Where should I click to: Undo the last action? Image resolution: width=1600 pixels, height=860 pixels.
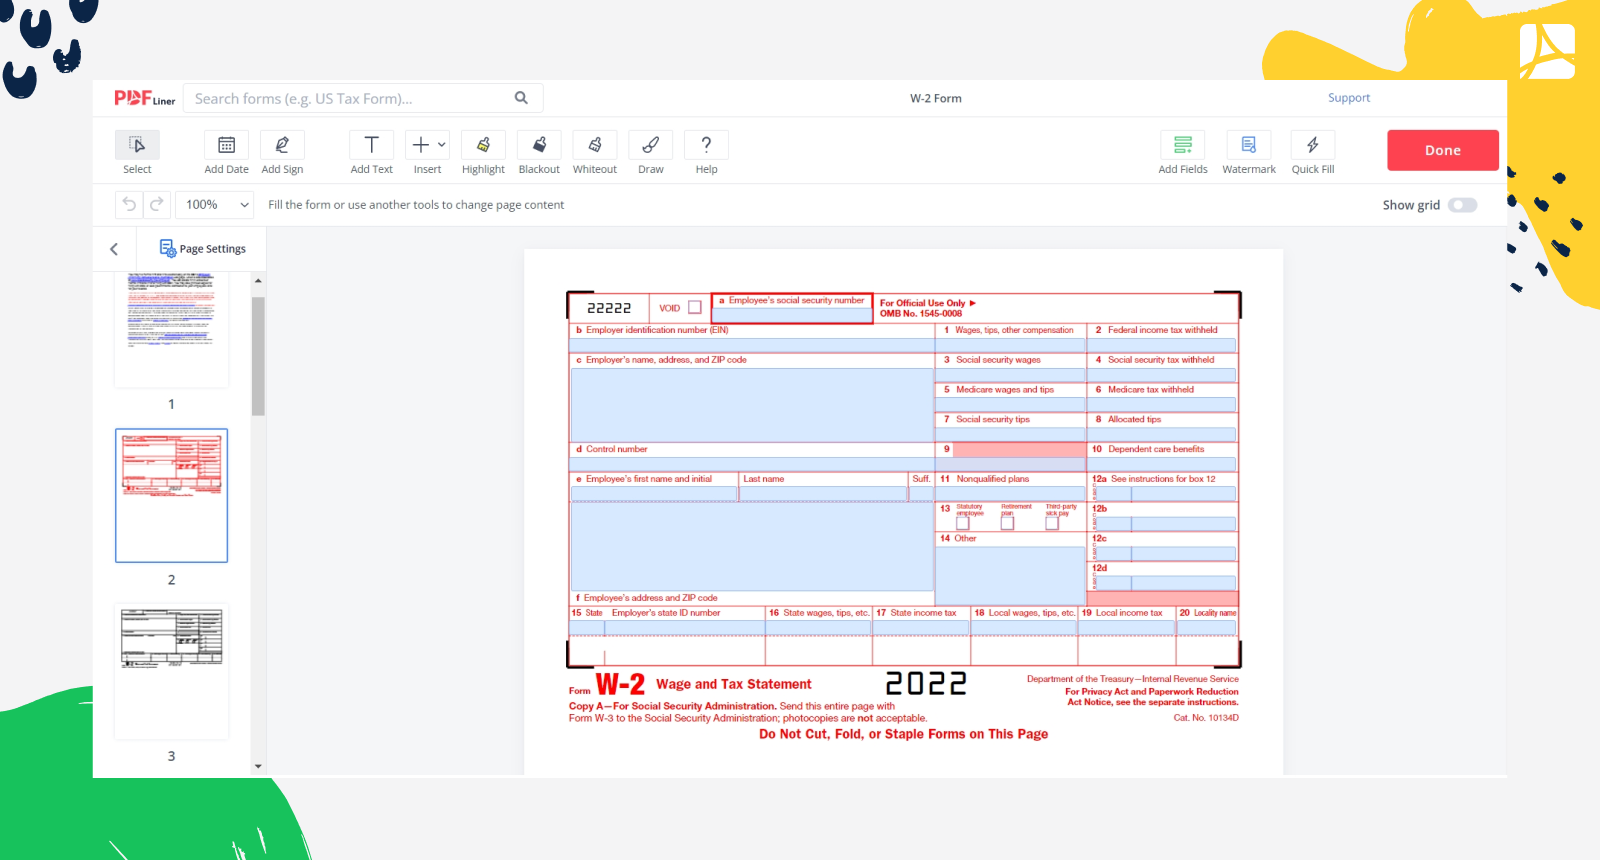[x=129, y=205]
